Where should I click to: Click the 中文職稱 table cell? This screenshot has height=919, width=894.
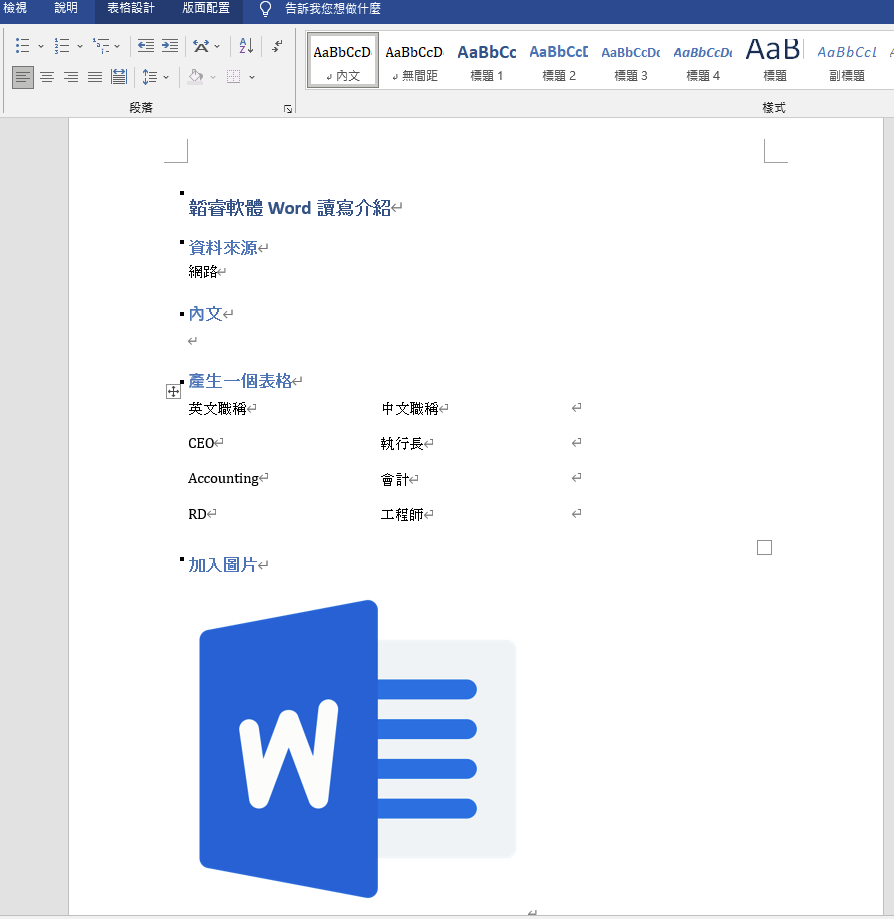pos(410,409)
